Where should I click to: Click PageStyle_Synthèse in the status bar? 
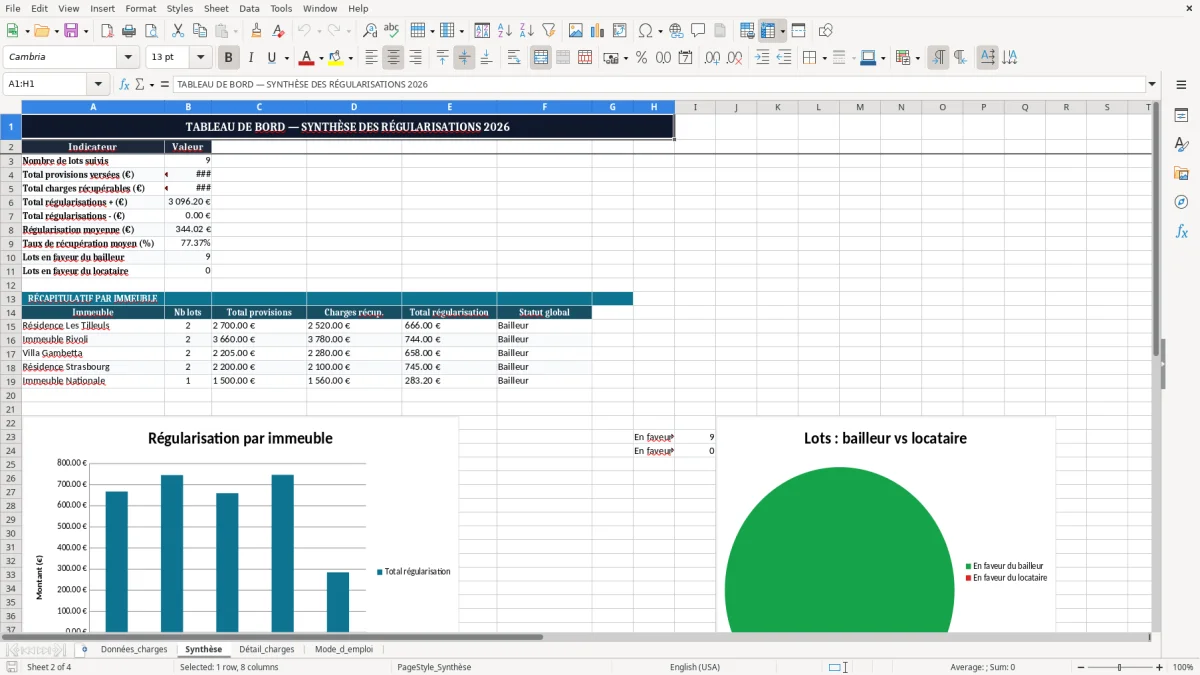tap(434, 667)
